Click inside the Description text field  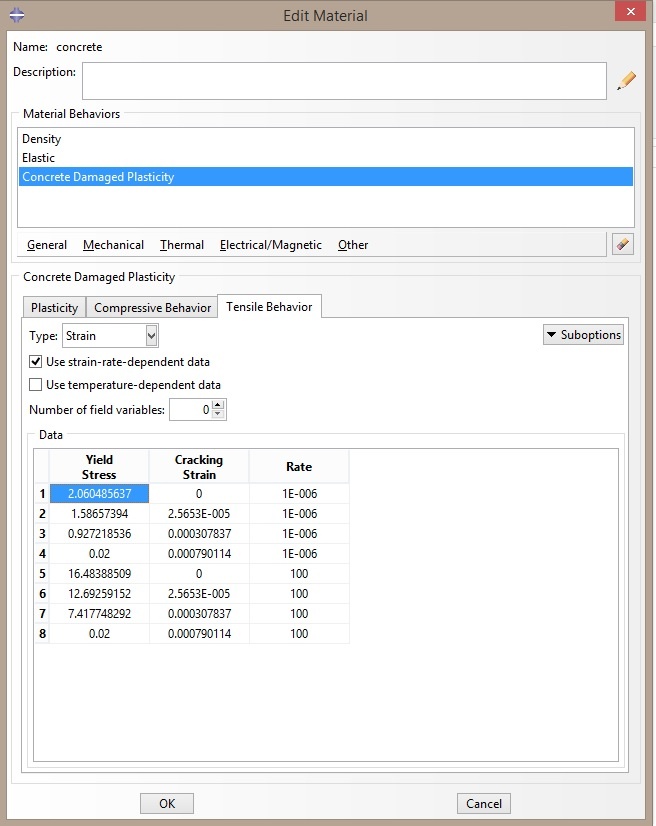click(344, 81)
